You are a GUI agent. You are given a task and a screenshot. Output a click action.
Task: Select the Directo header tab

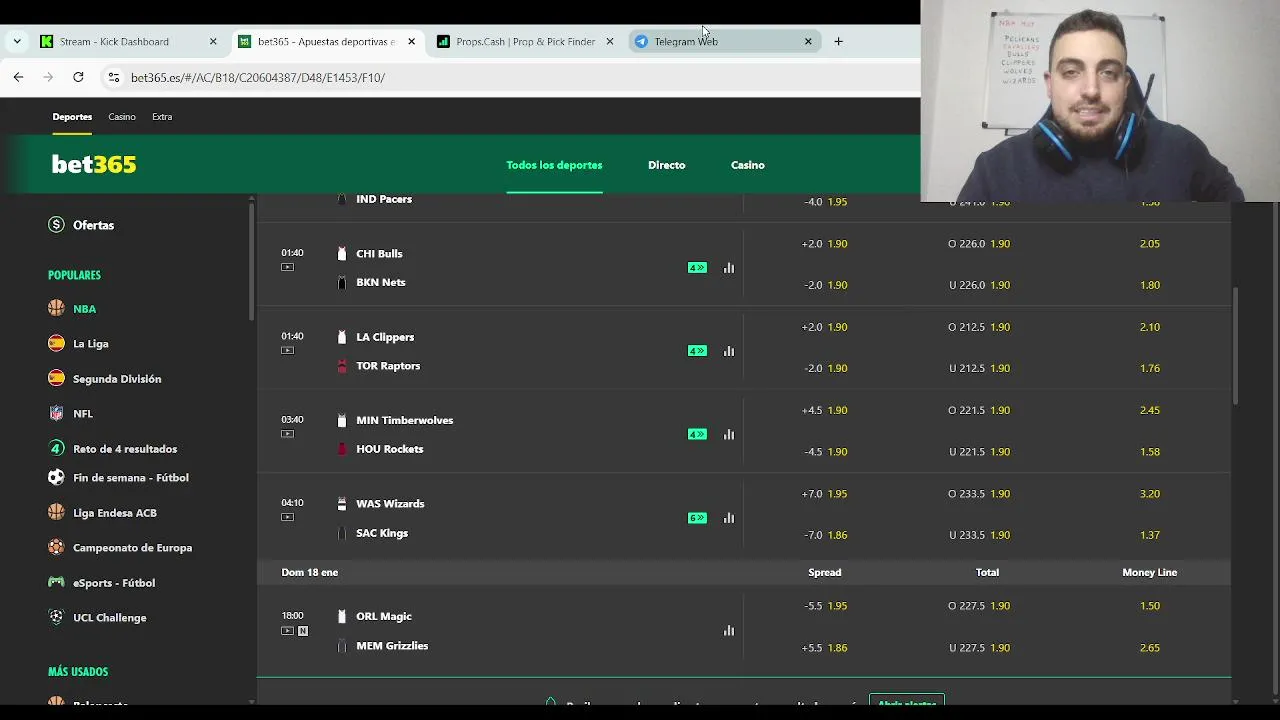click(x=666, y=165)
